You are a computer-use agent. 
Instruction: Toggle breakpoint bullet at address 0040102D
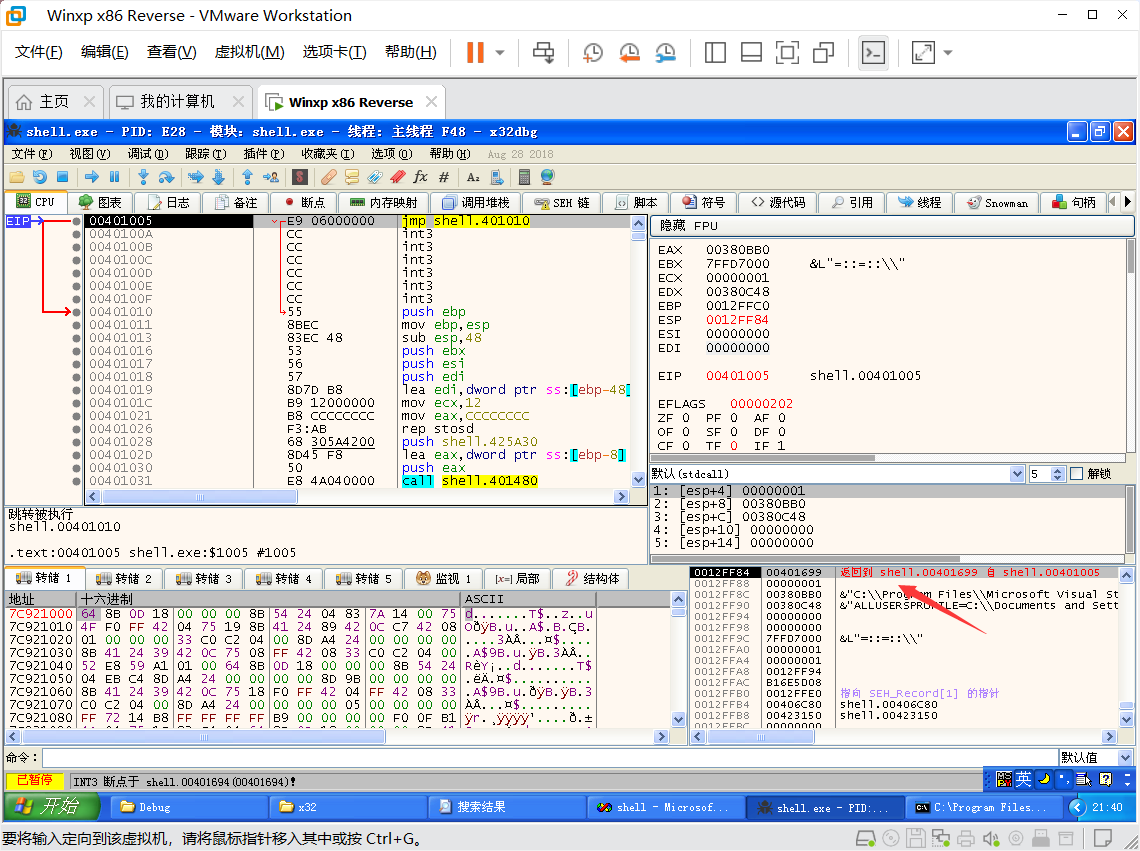click(x=76, y=455)
